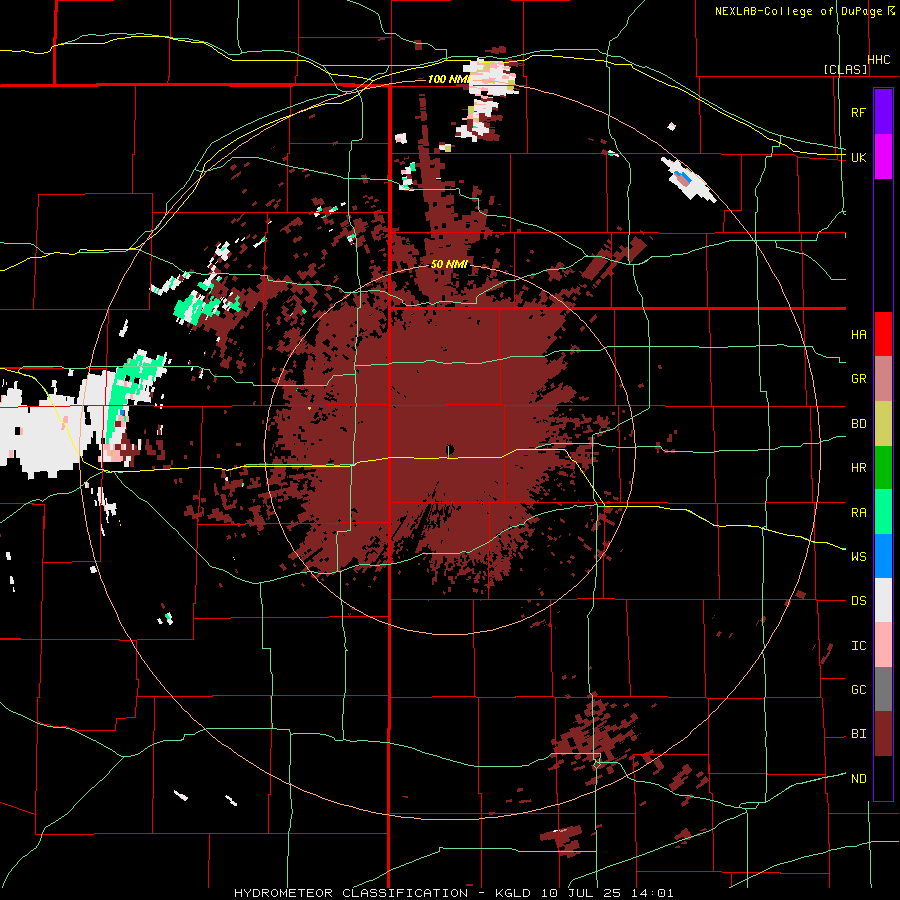
Task: Click the radar site black dot at center
Action: pos(450,448)
